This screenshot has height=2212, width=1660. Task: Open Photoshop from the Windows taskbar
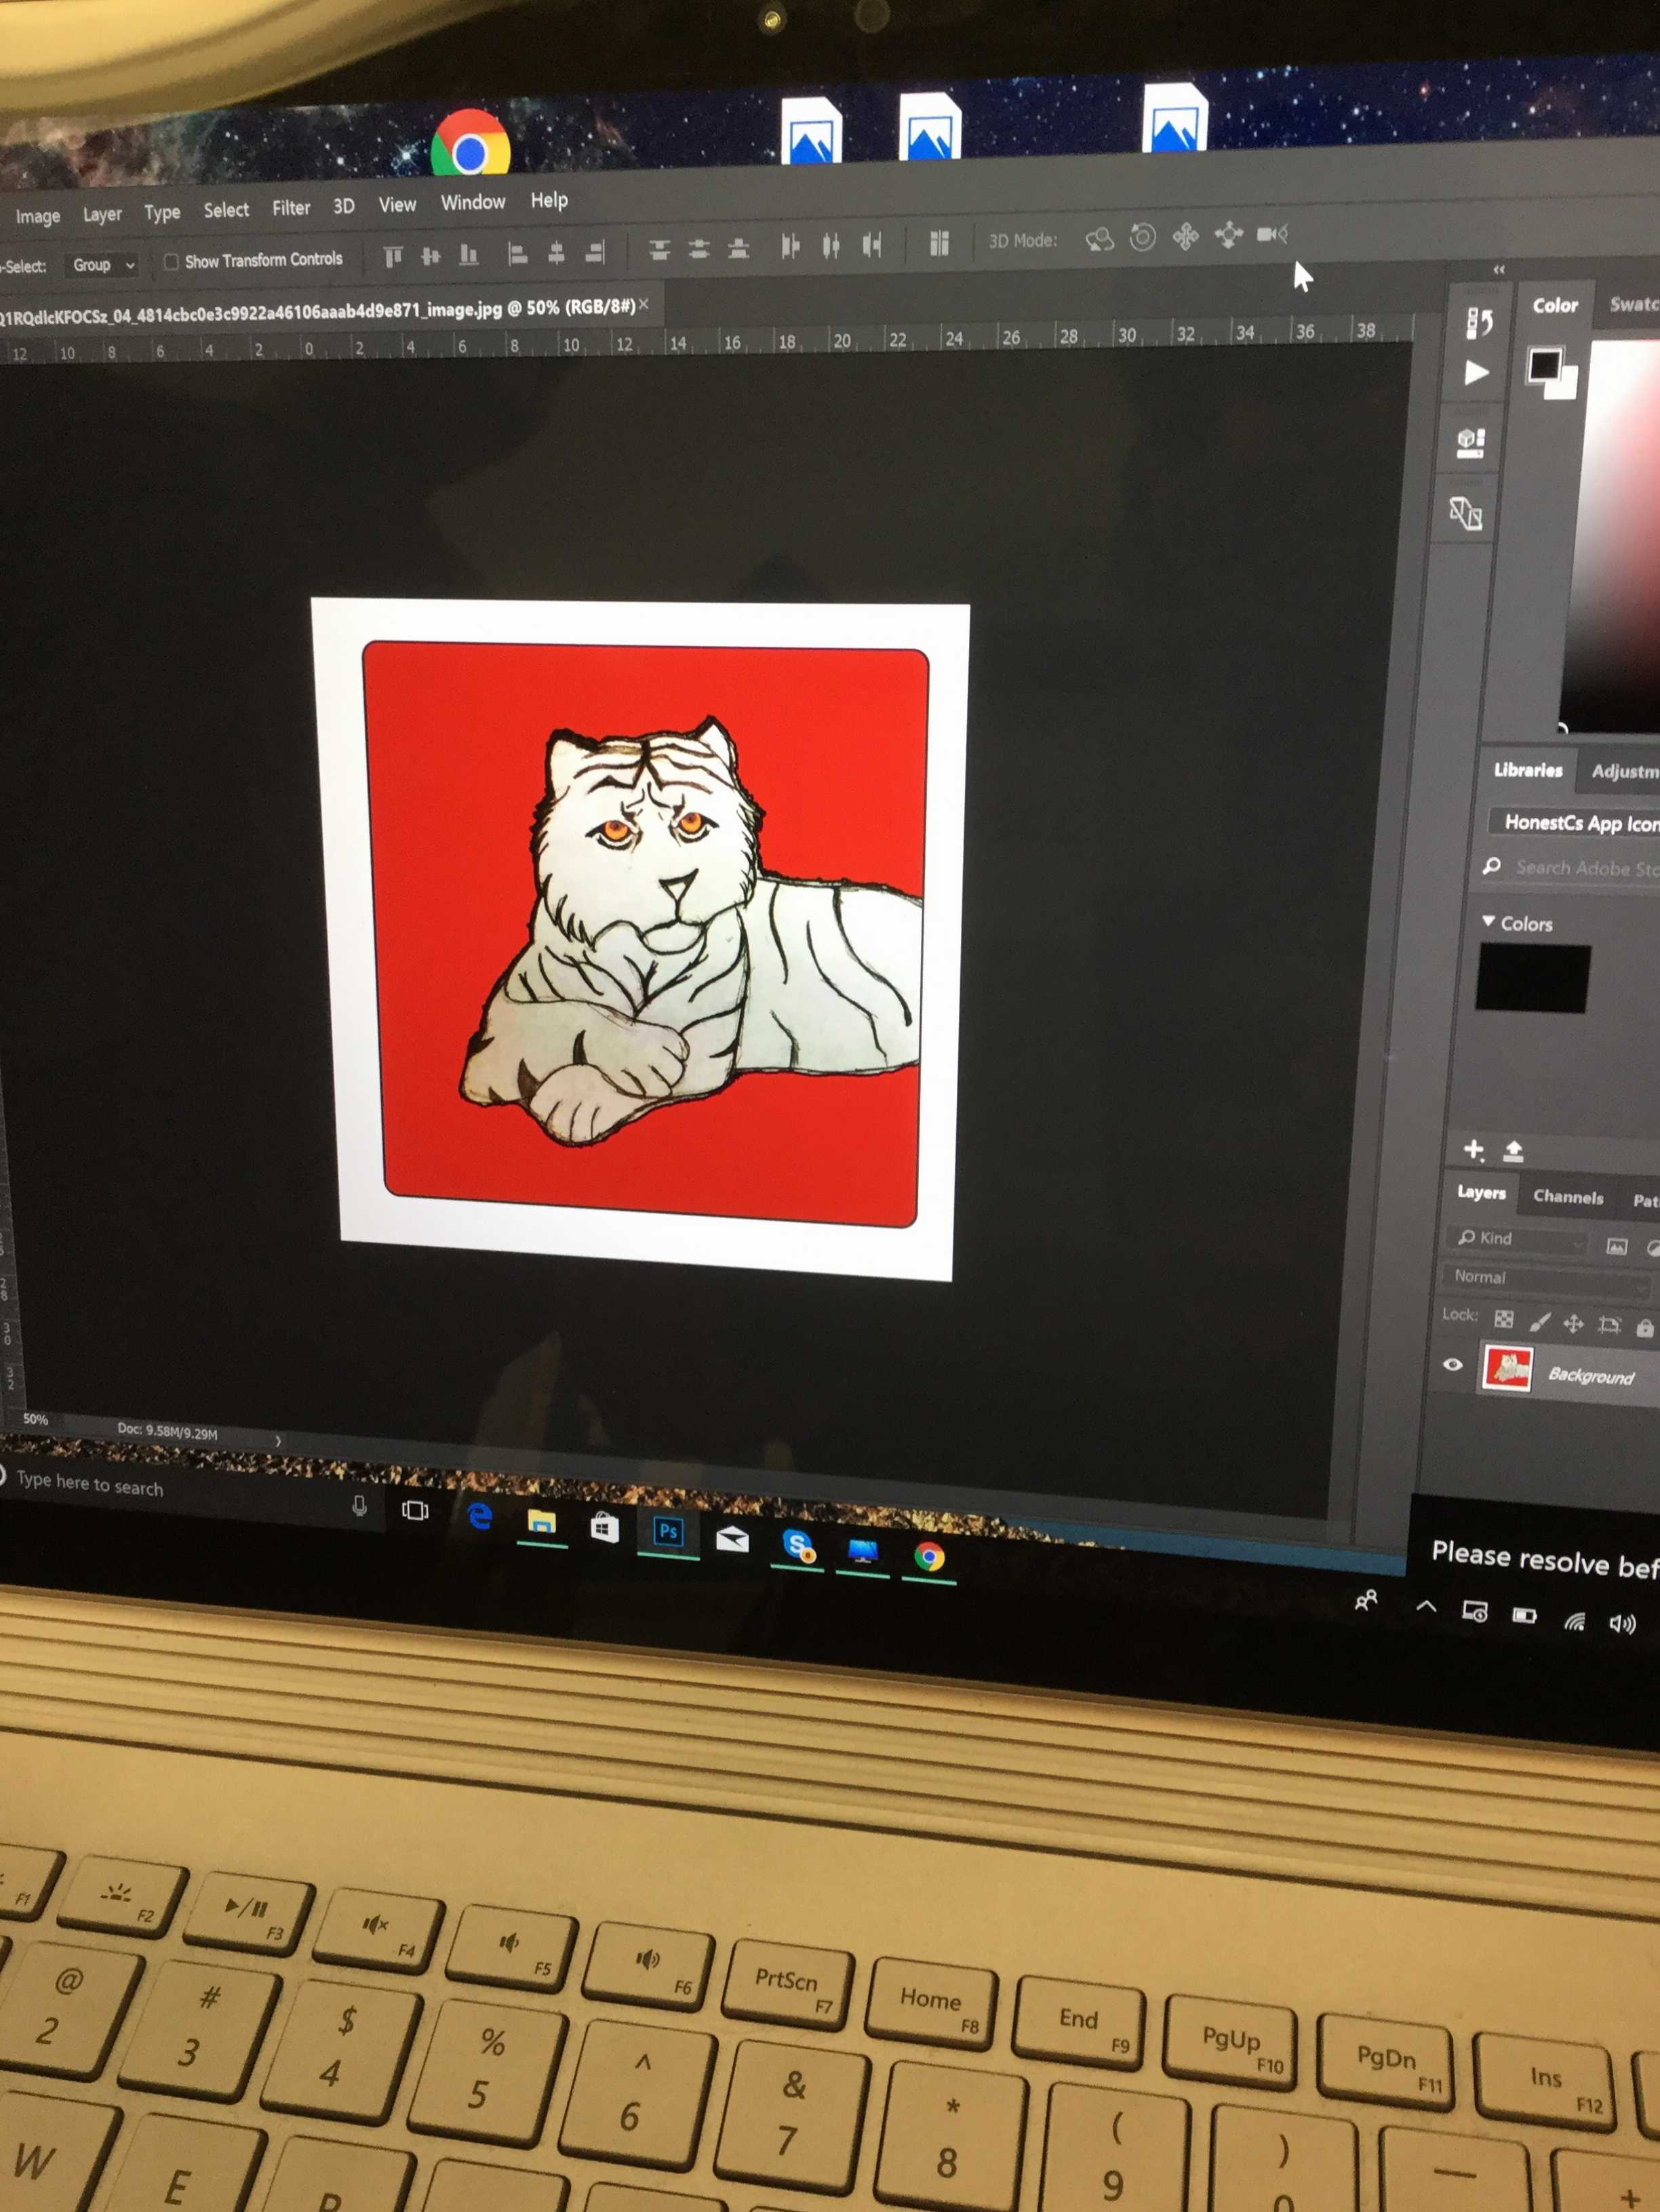point(668,1532)
